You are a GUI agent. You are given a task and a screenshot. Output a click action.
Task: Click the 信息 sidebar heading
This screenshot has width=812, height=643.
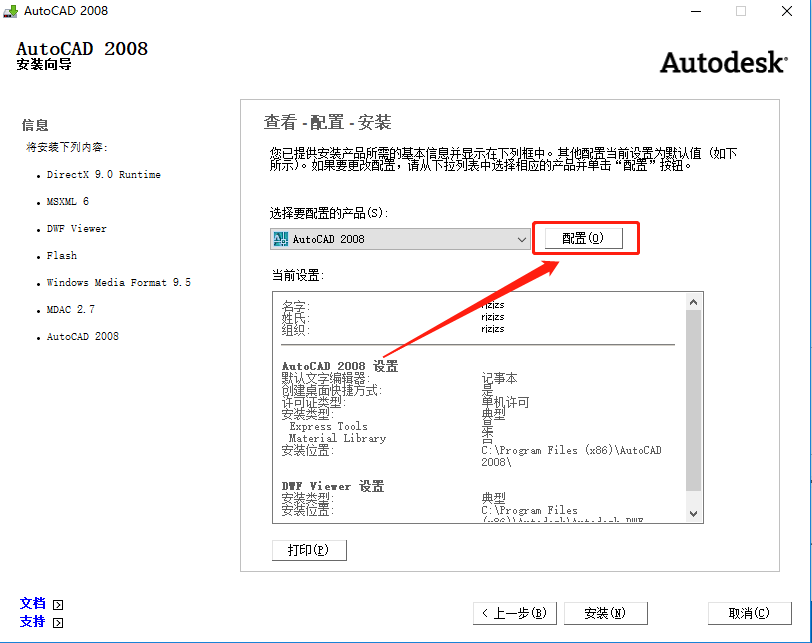(35, 125)
